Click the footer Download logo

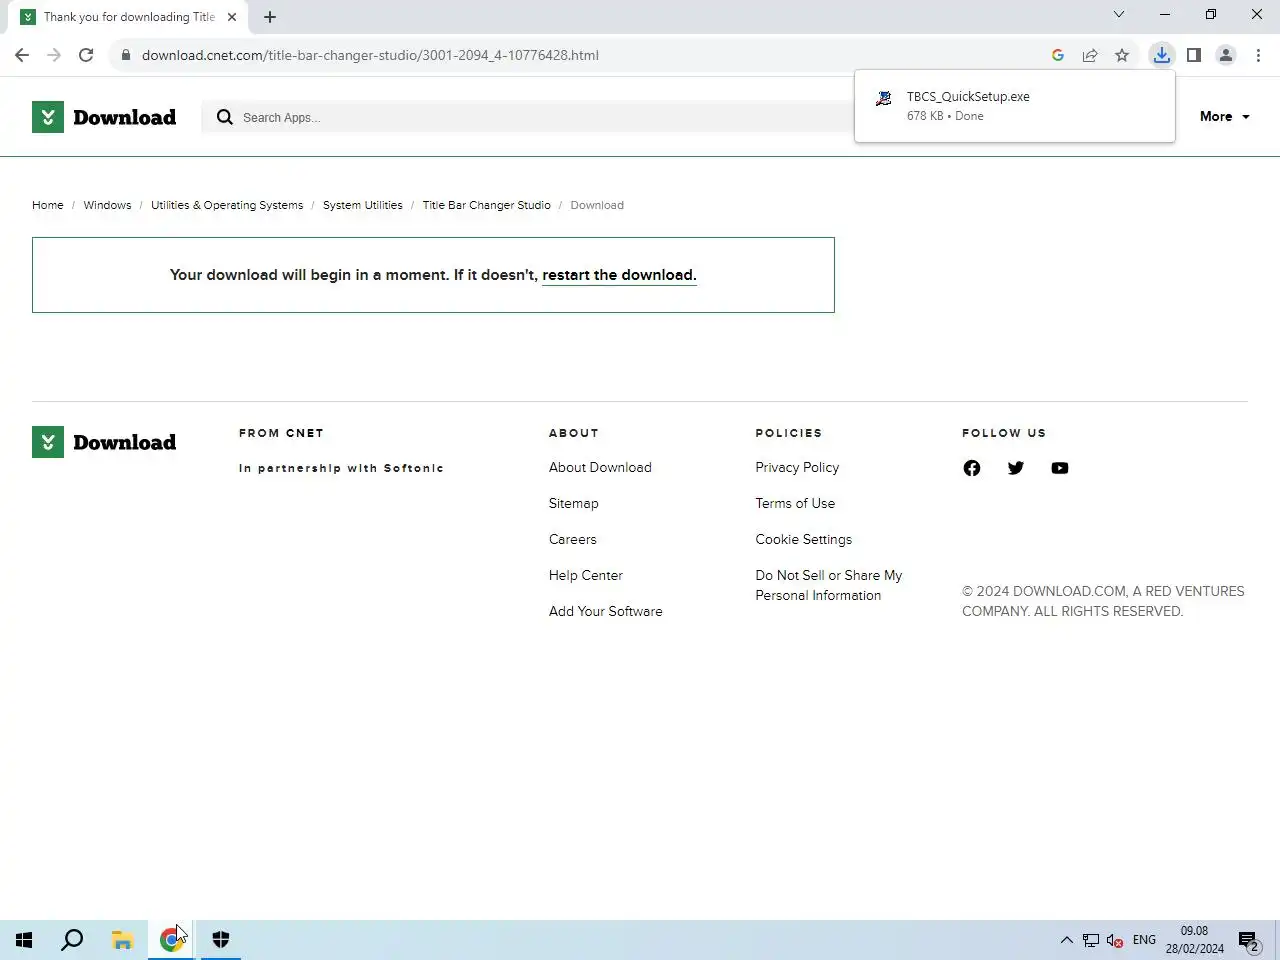point(104,442)
